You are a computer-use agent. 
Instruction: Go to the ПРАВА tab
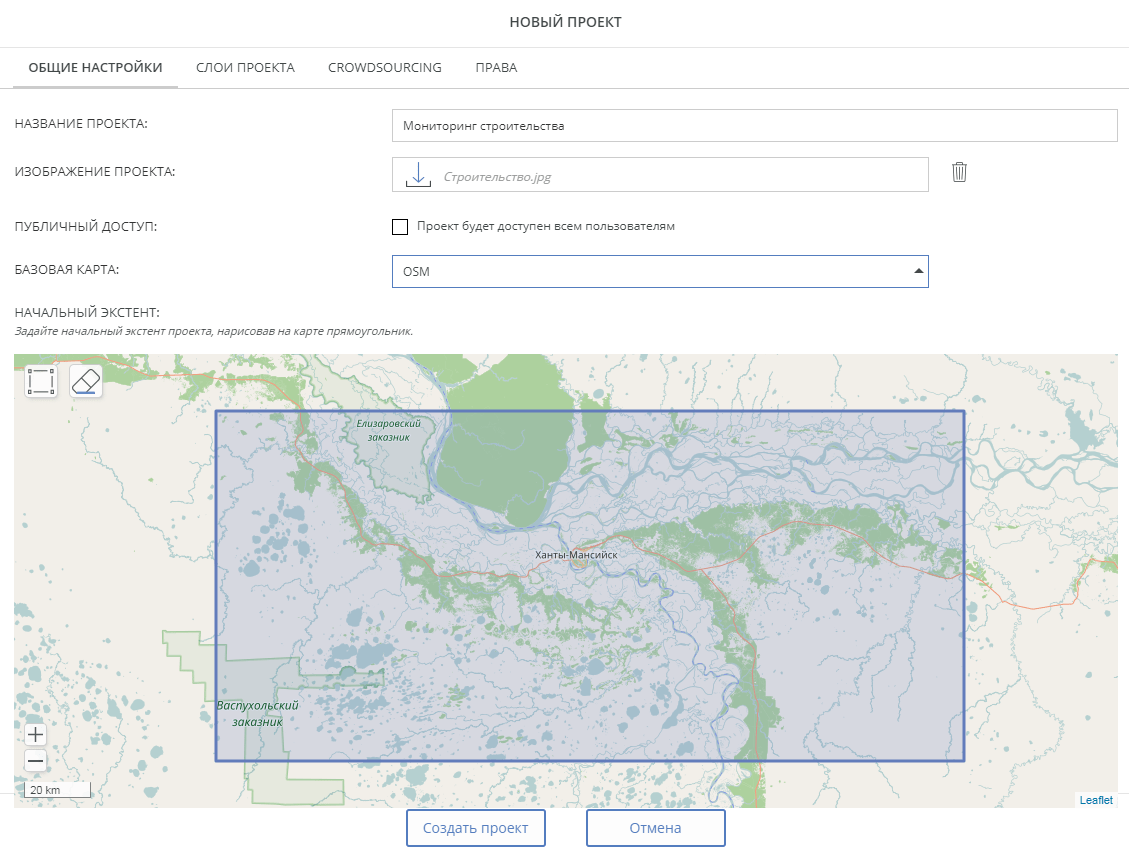[496, 68]
